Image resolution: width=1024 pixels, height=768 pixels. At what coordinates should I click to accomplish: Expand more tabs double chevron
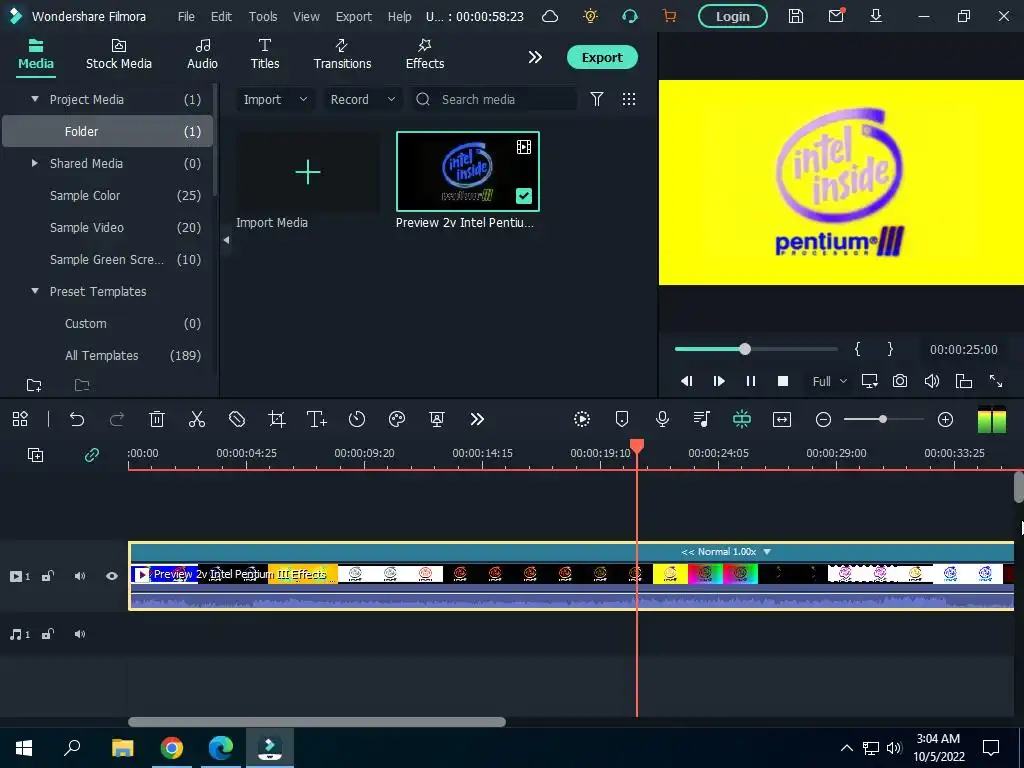coord(535,57)
